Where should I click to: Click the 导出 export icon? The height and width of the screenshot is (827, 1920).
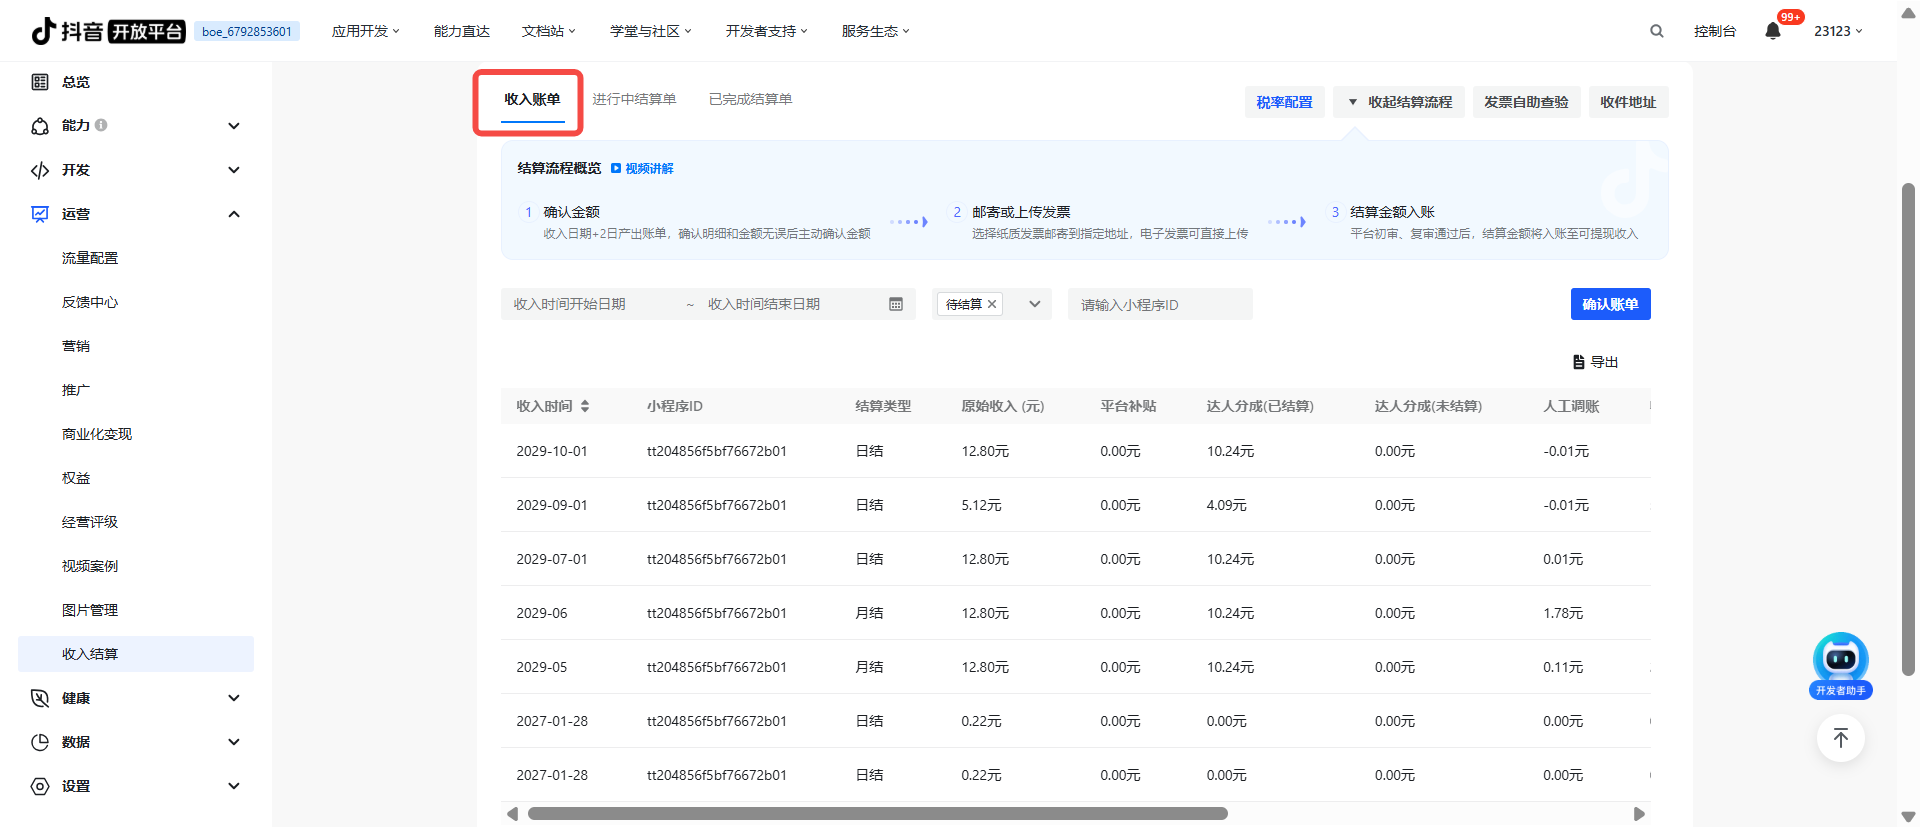(1579, 362)
